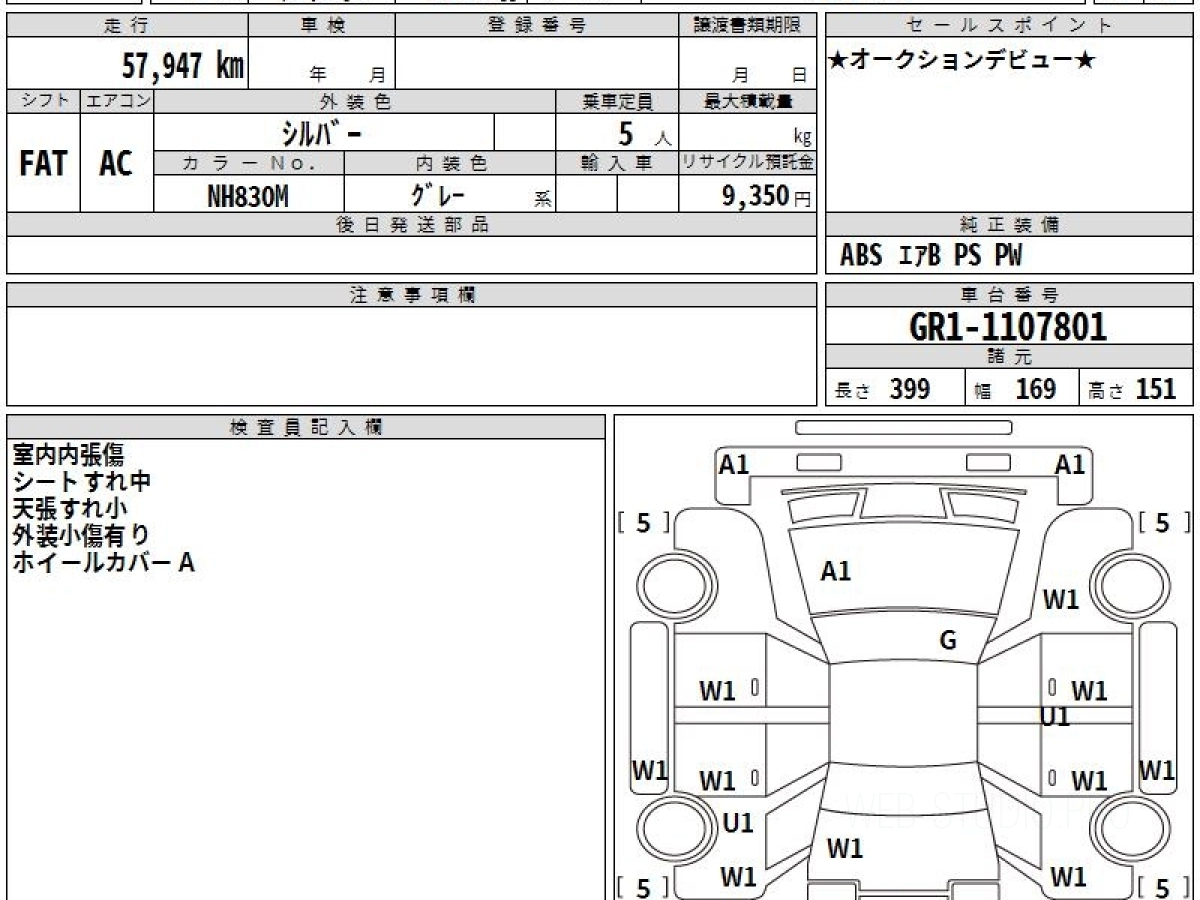Select the 最大積載量 header
Screen dimensions: 1200x900
click(747, 101)
